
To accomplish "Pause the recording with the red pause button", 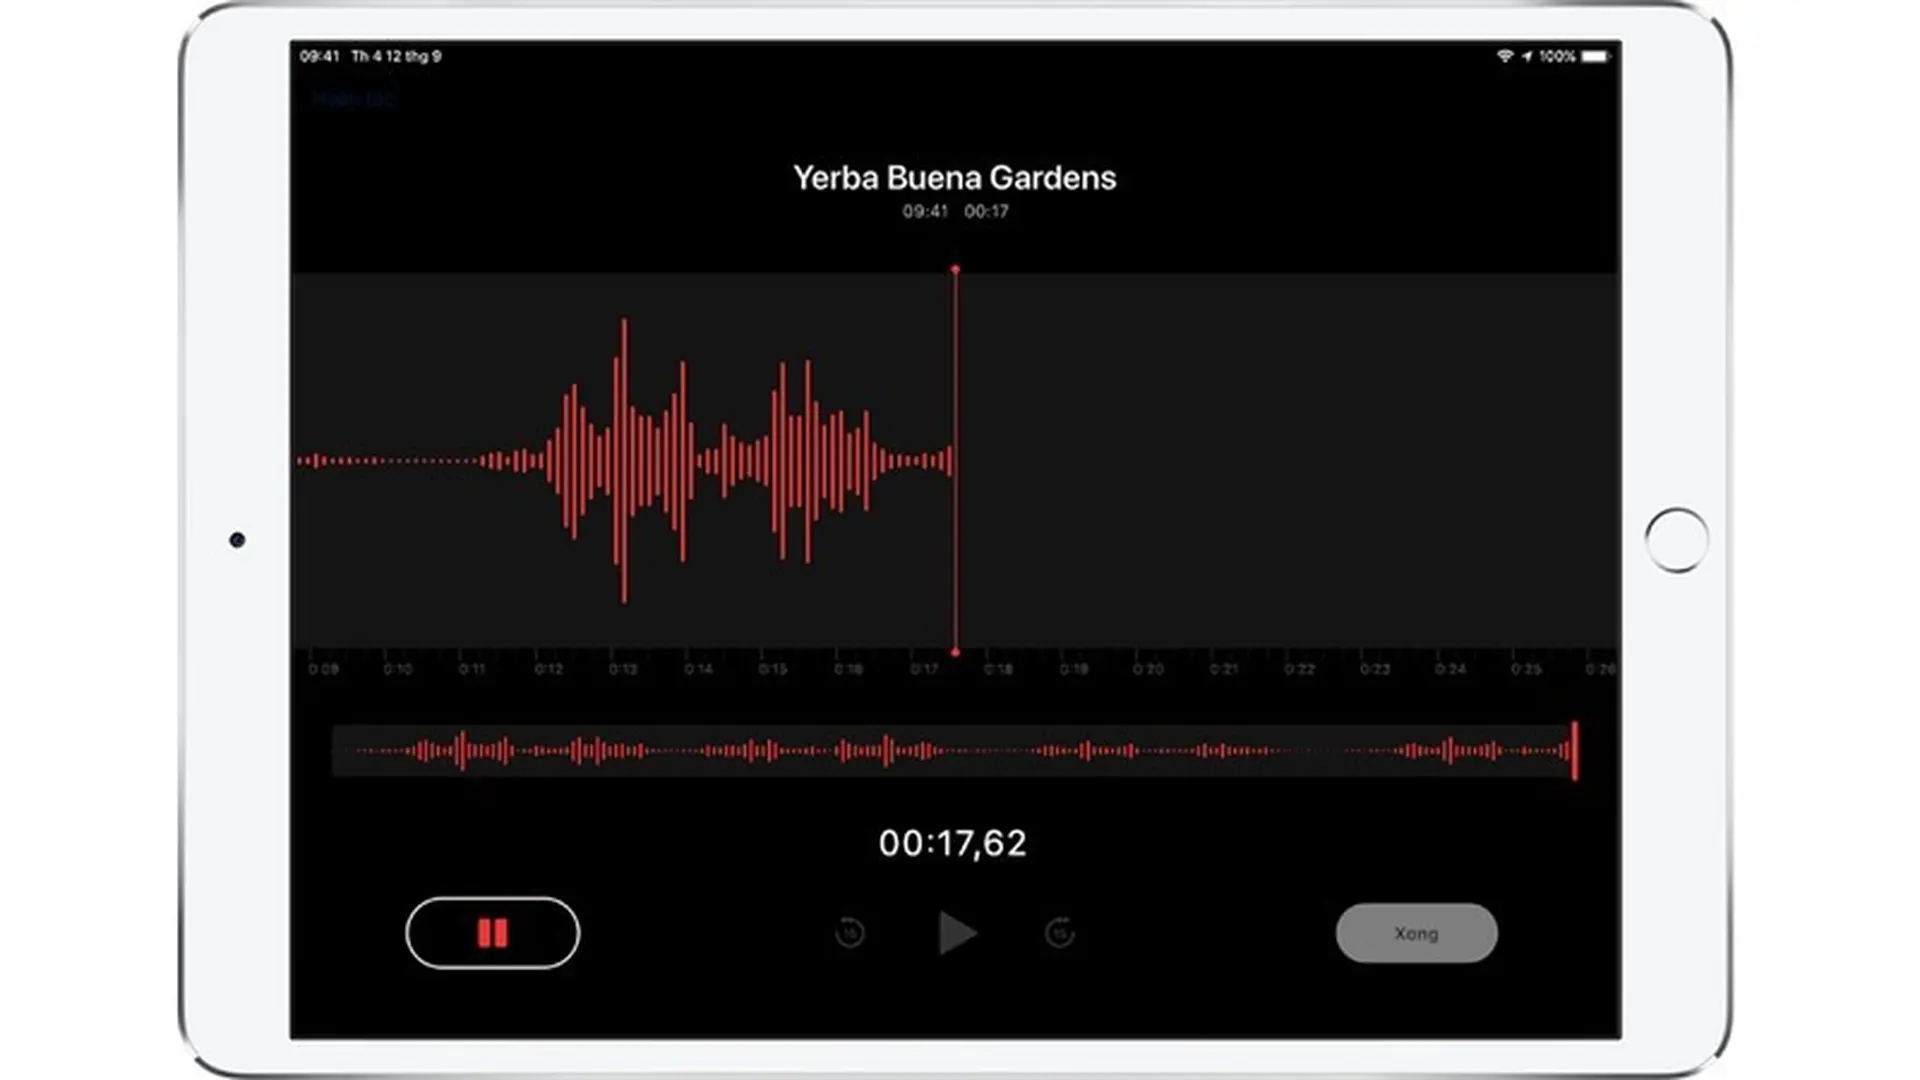I will [492, 933].
